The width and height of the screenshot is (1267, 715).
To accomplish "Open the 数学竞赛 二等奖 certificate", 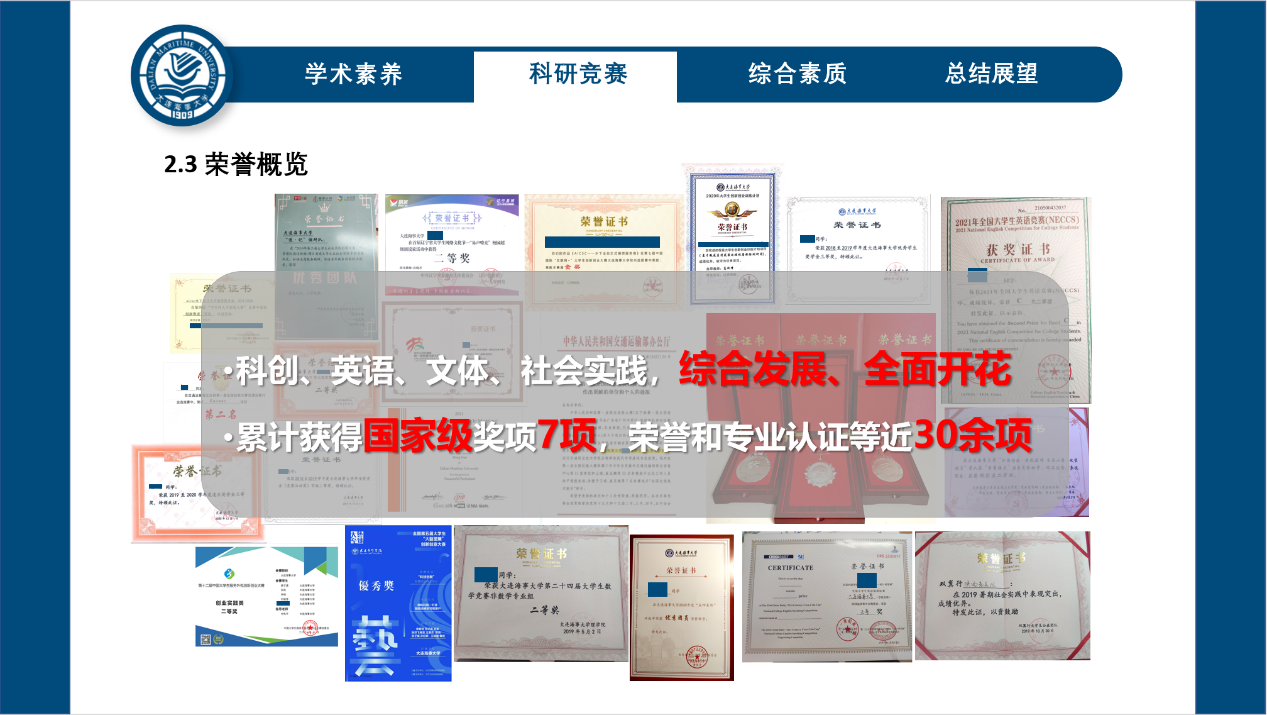I will click(541, 593).
